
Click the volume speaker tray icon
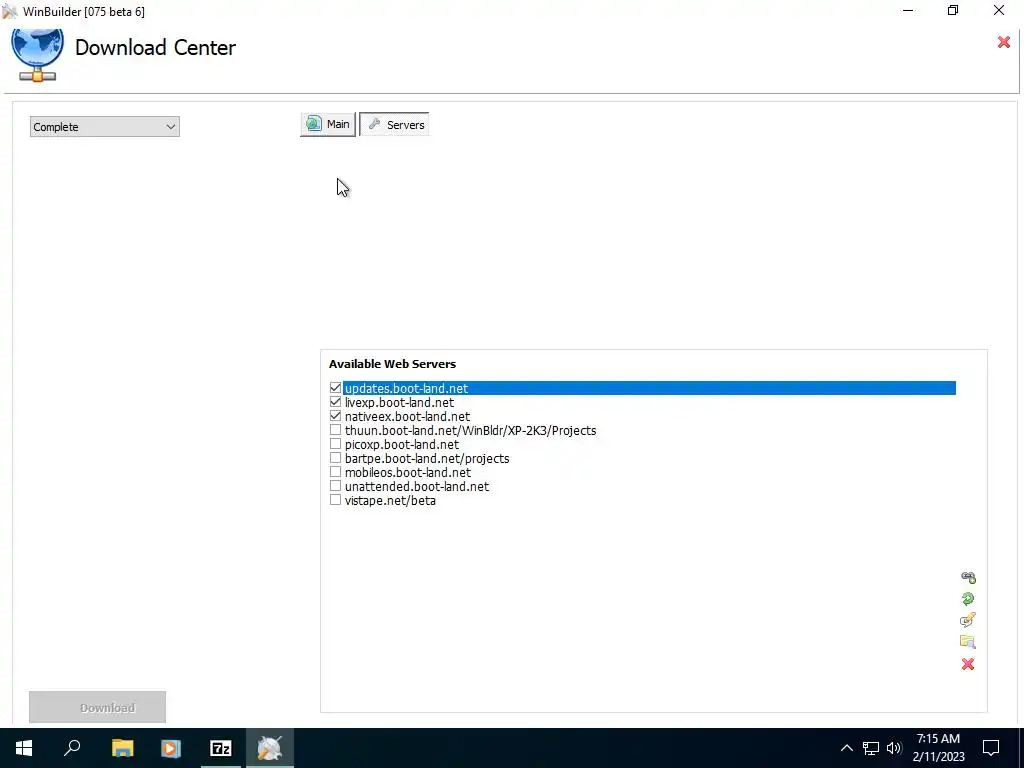pos(894,748)
